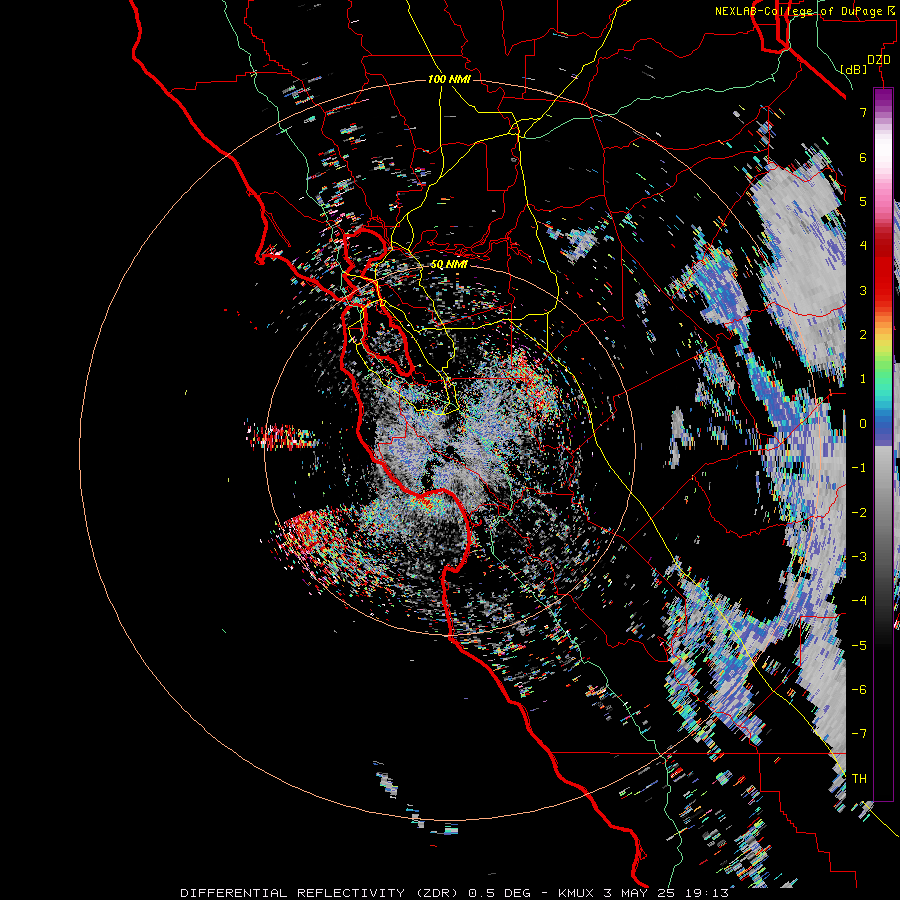This screenshot has height=900, width=900.
Task: Click the "2" value on the color scale
Action: pyautogui.click(x=863, y=335)
